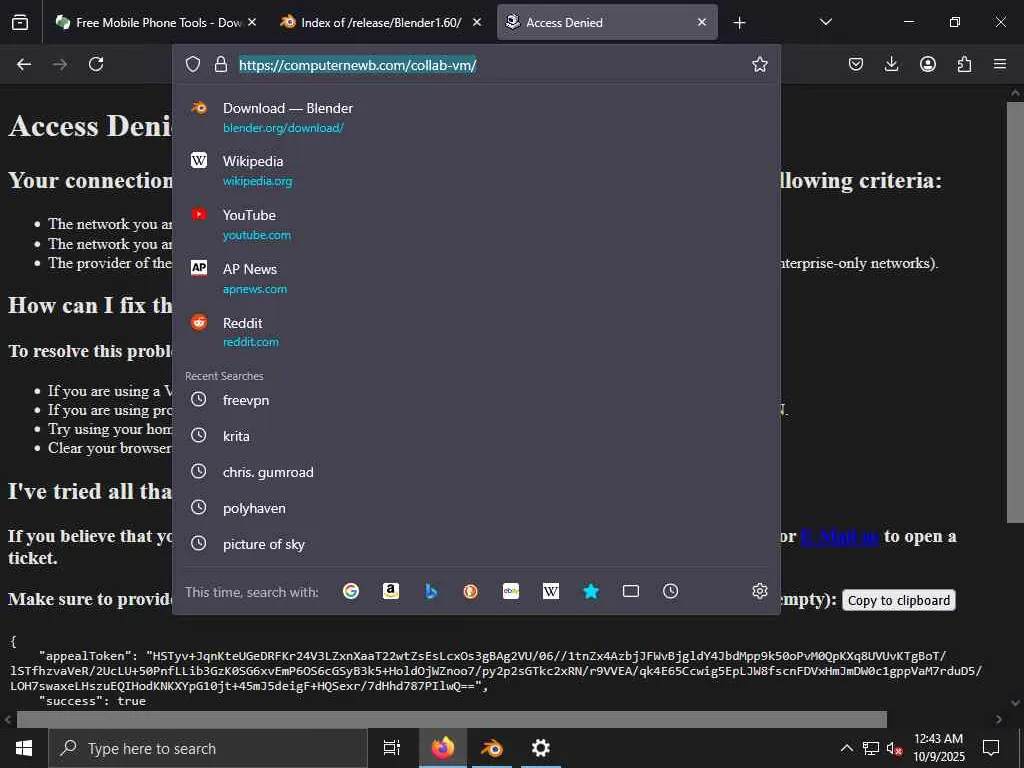Screen dimensions: 1024x768
Task: Open Firefox View icon in tab strip
Action: point(20,23)
